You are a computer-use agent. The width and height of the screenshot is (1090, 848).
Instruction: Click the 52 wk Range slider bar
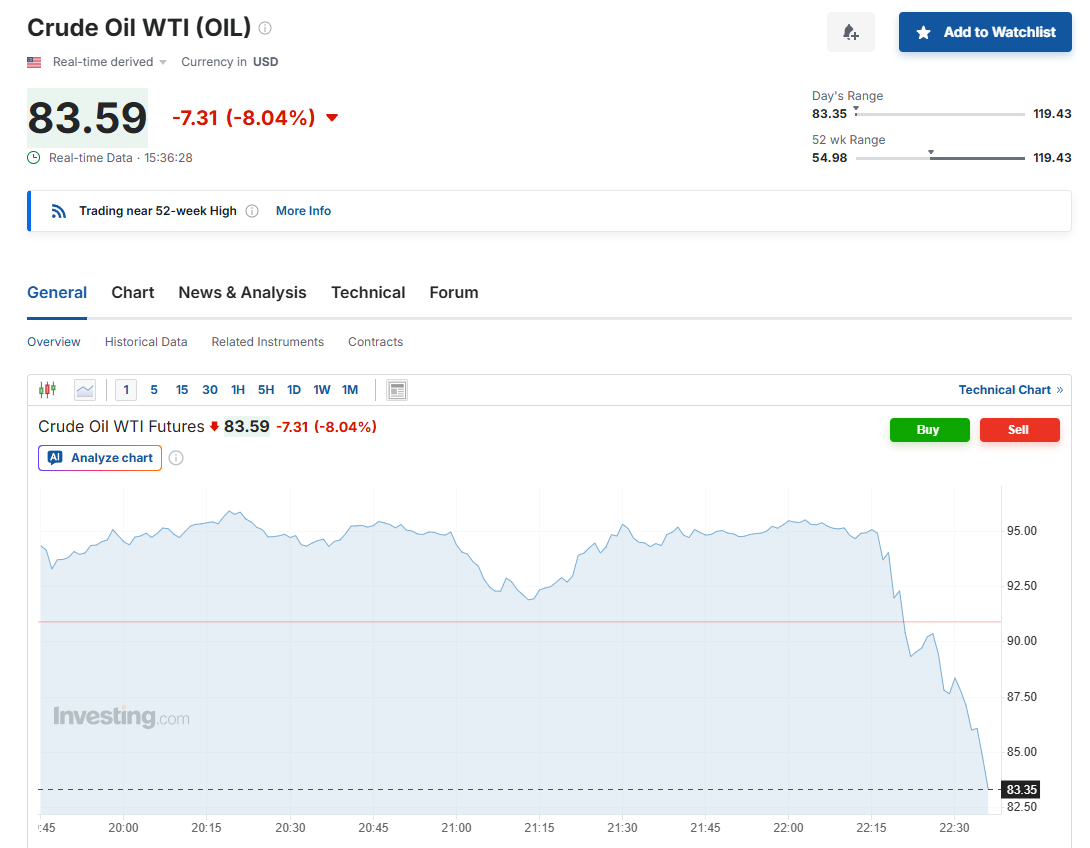[940, 158]
